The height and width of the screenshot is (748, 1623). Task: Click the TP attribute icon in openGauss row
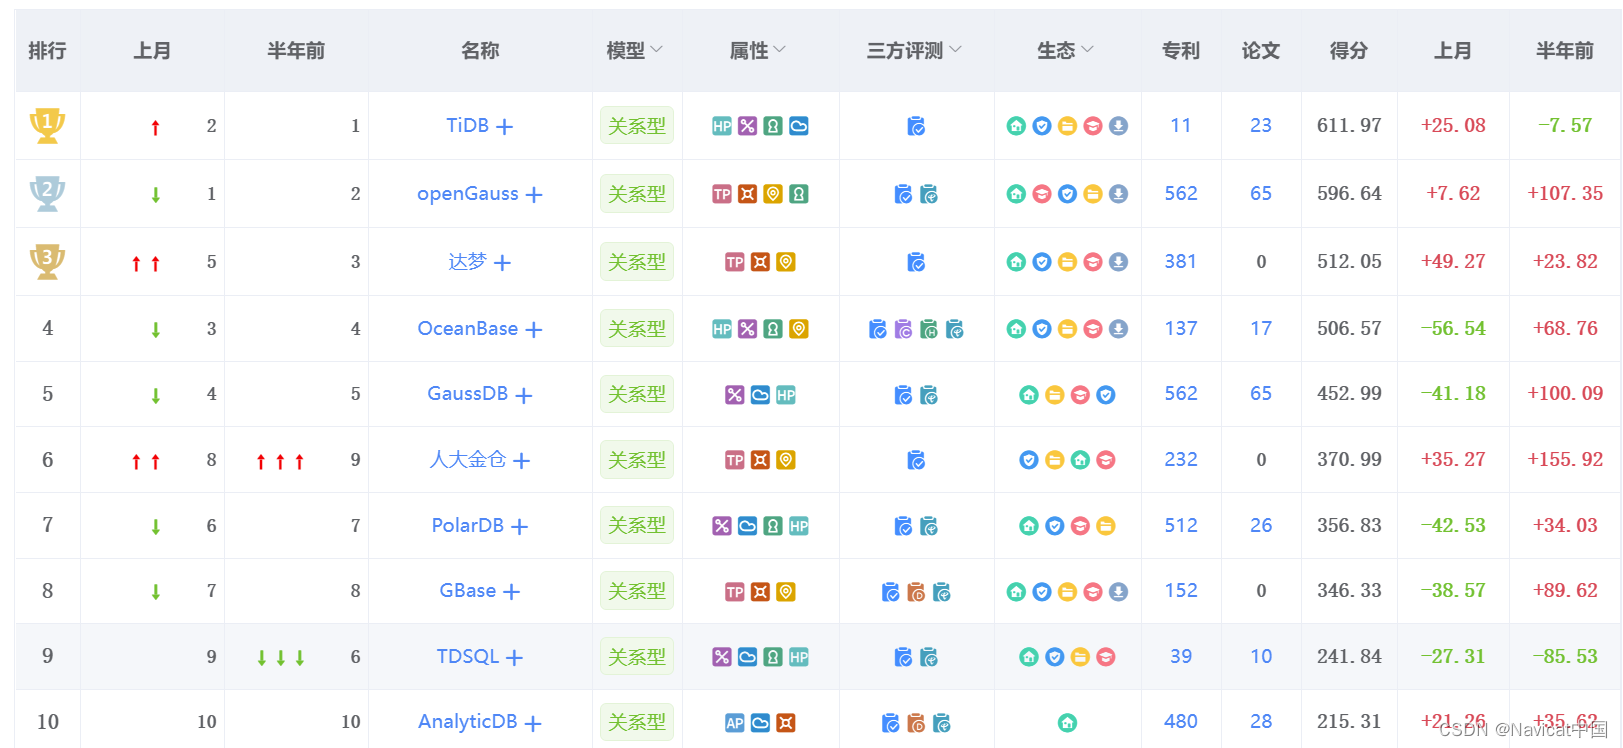(x=722, y=194)
